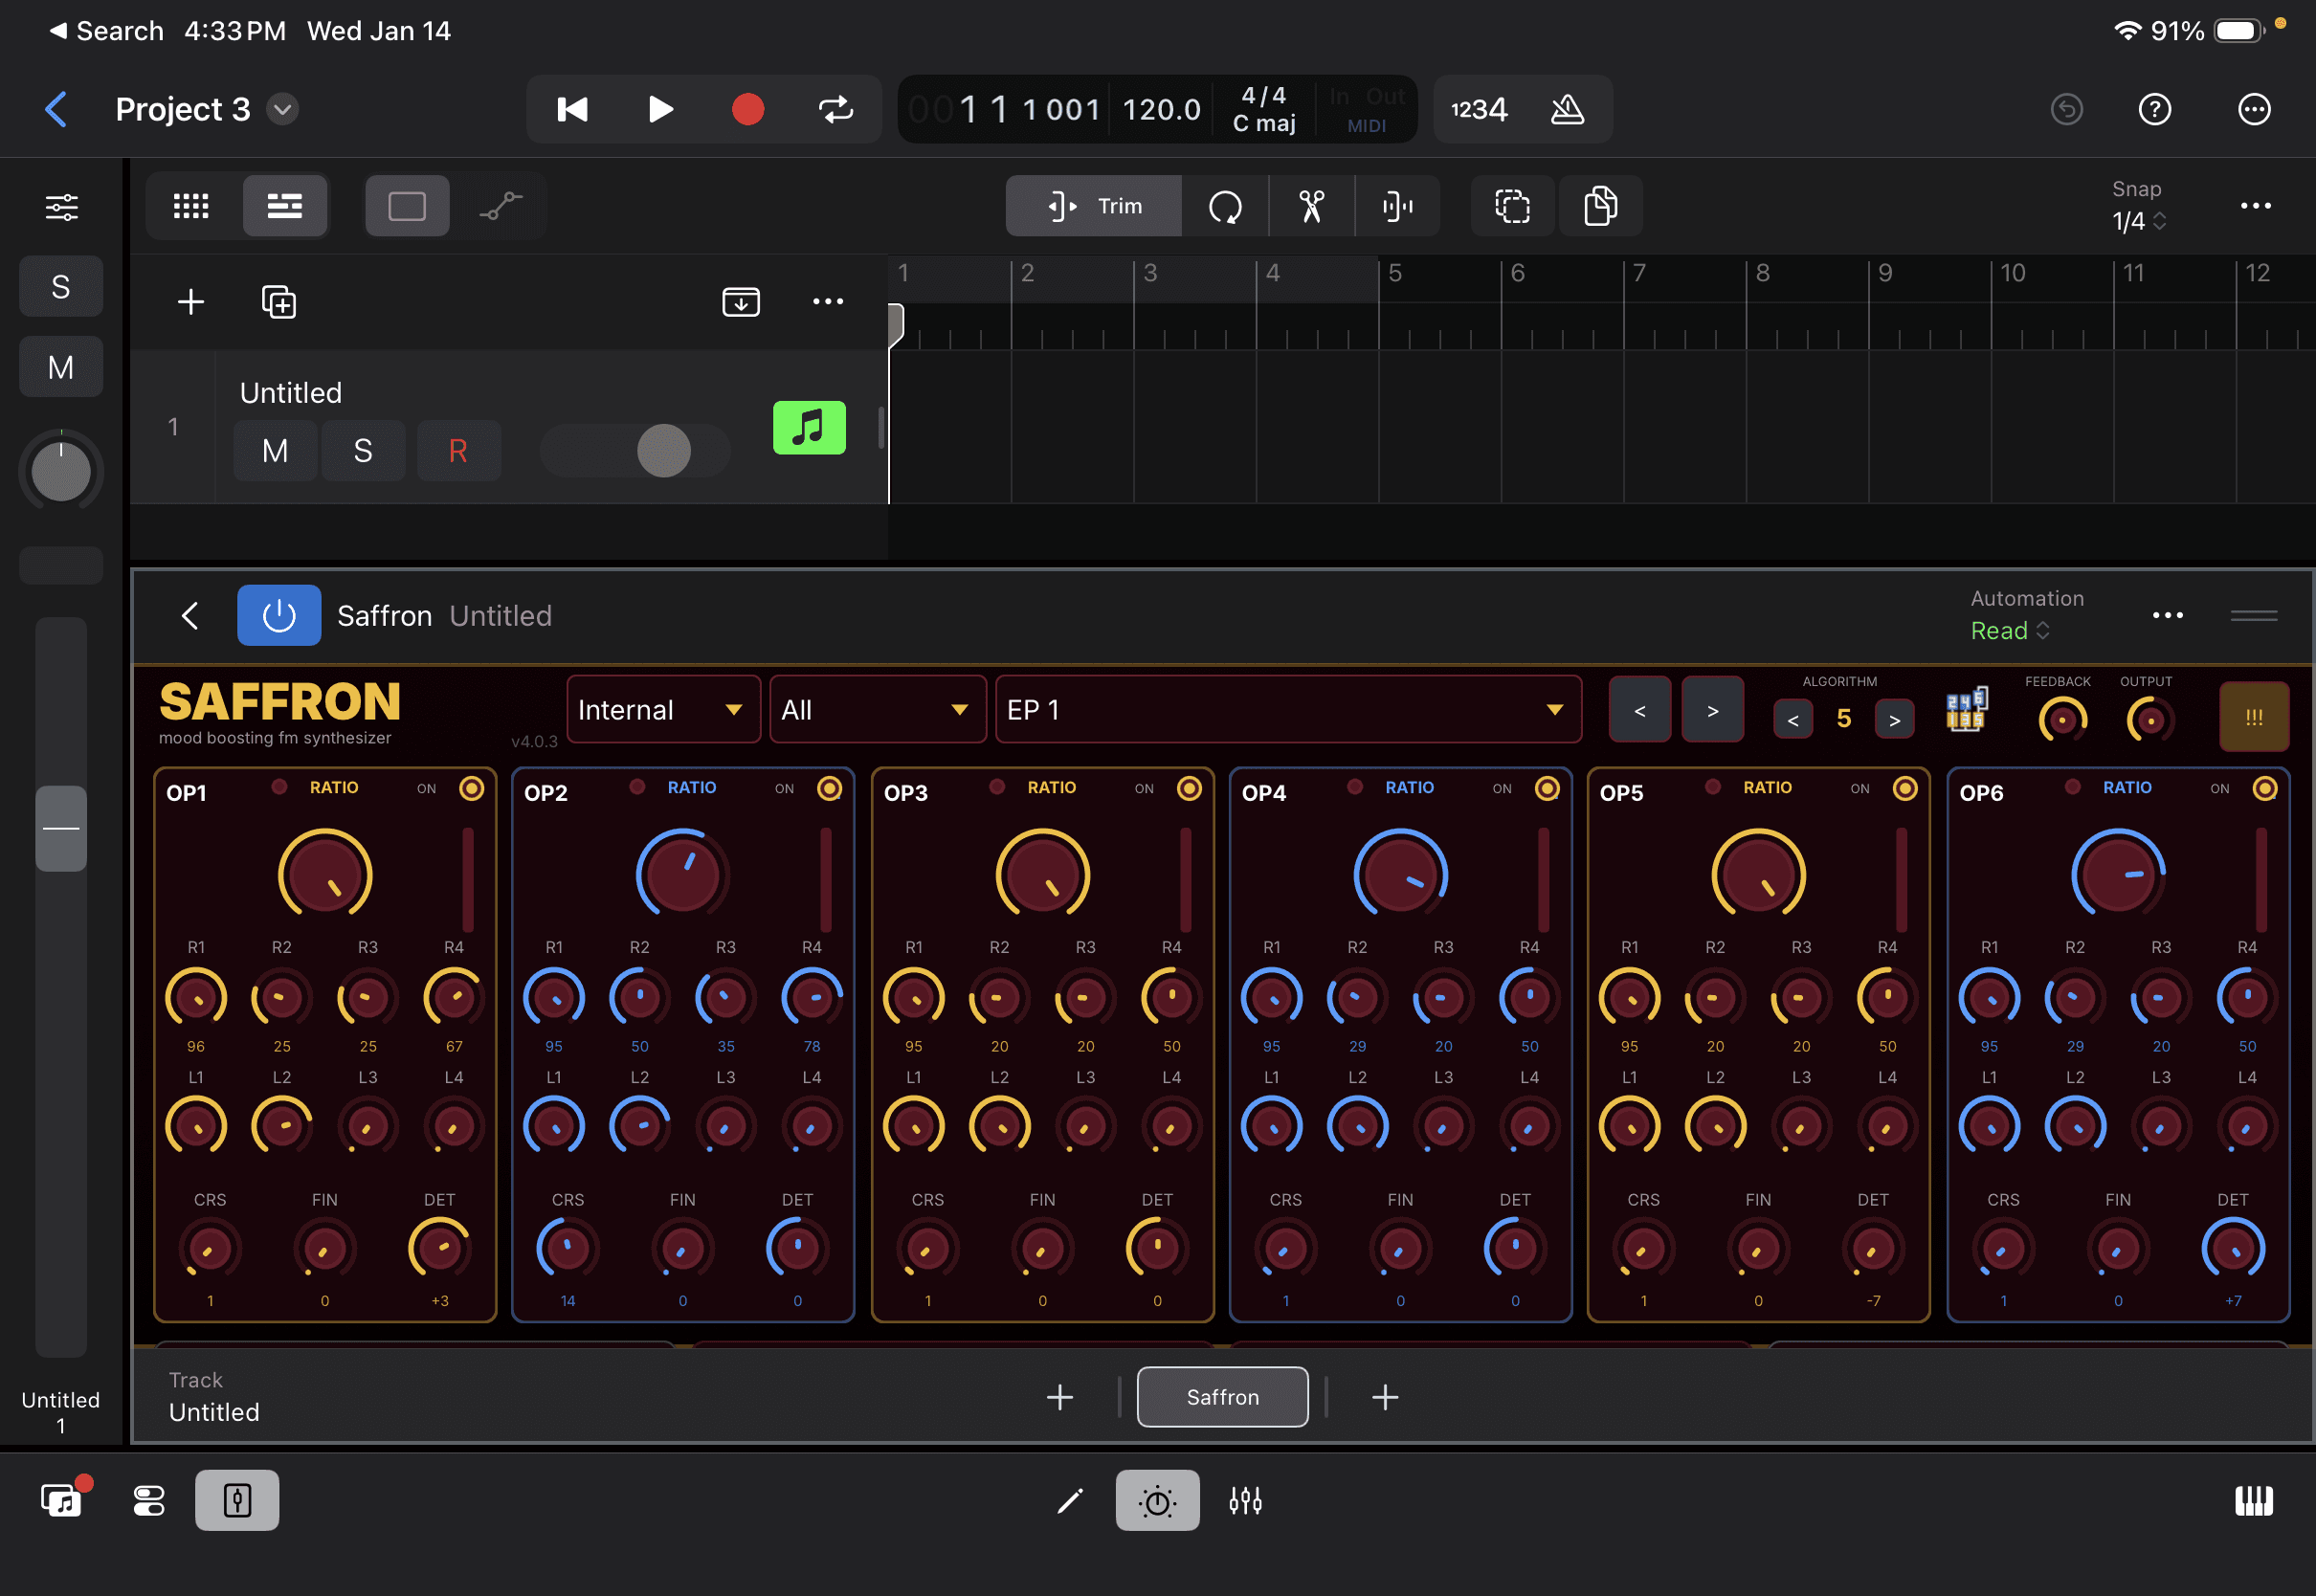Select the split-at-playhead waveform tool

1398,206
